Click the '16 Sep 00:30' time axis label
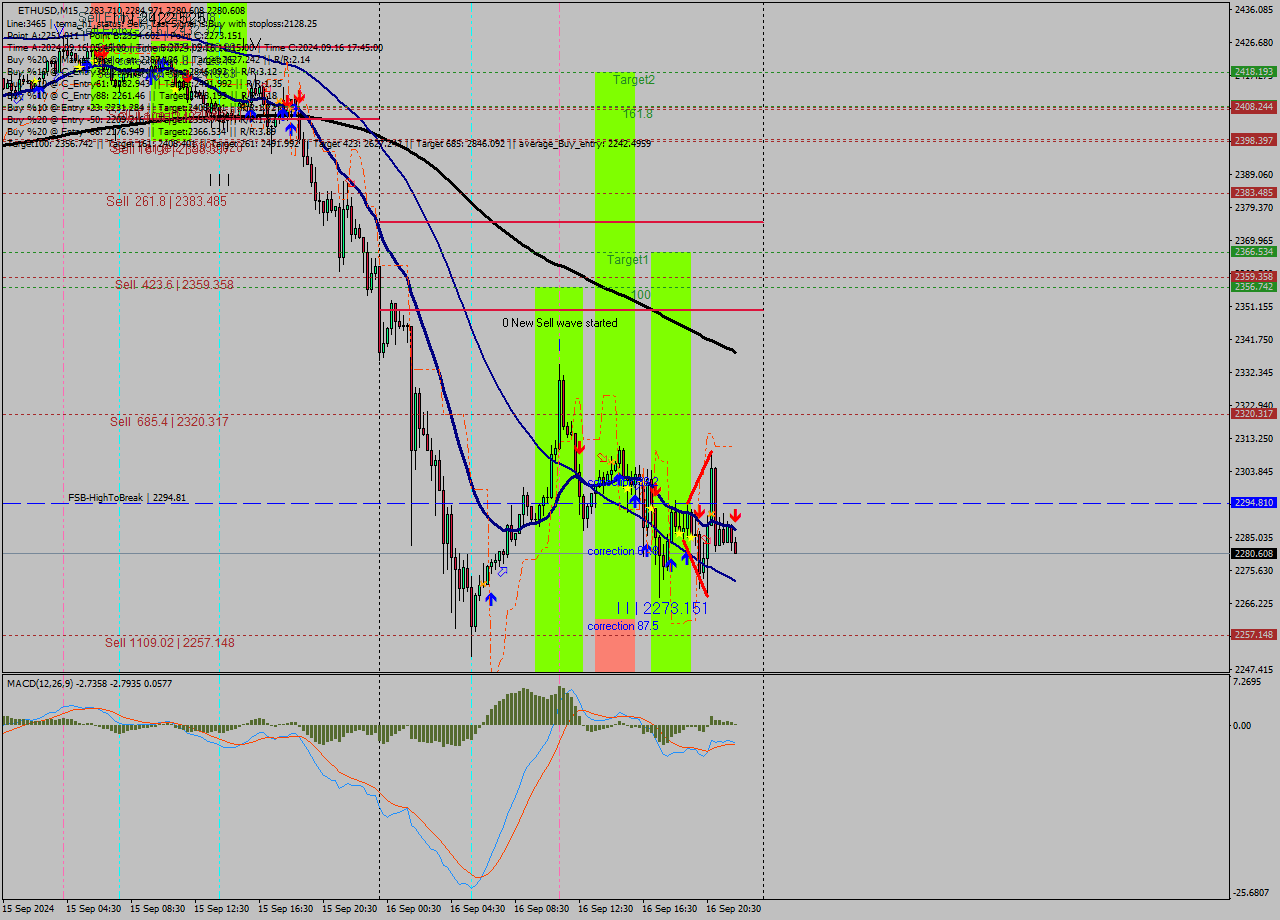This screenshot has height=920, width=1280. [412, 909]
